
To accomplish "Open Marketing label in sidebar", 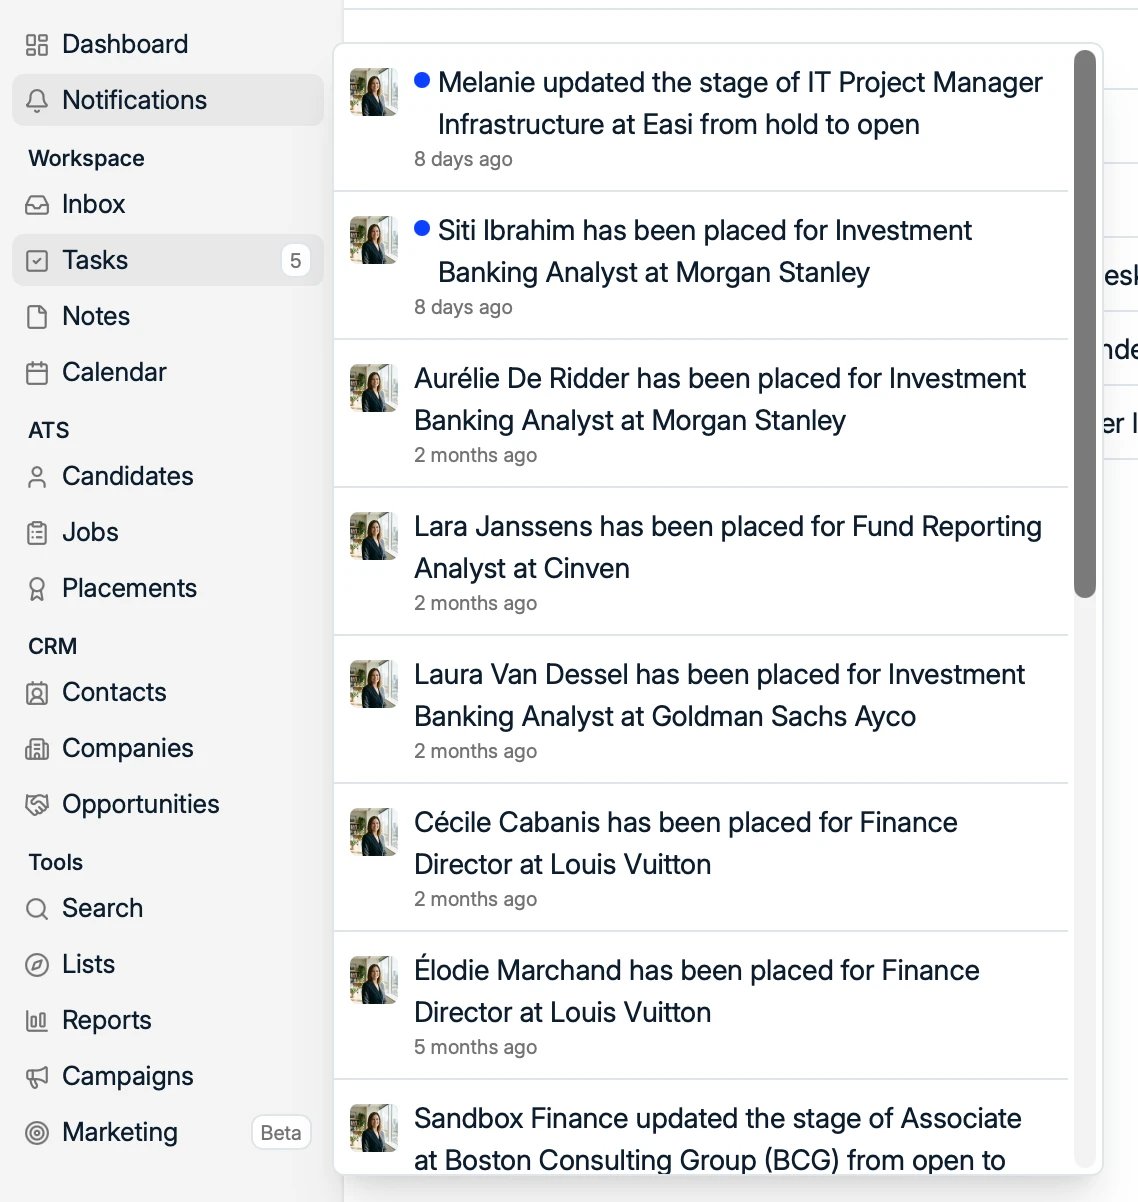I will click(x=120, y=1132).
